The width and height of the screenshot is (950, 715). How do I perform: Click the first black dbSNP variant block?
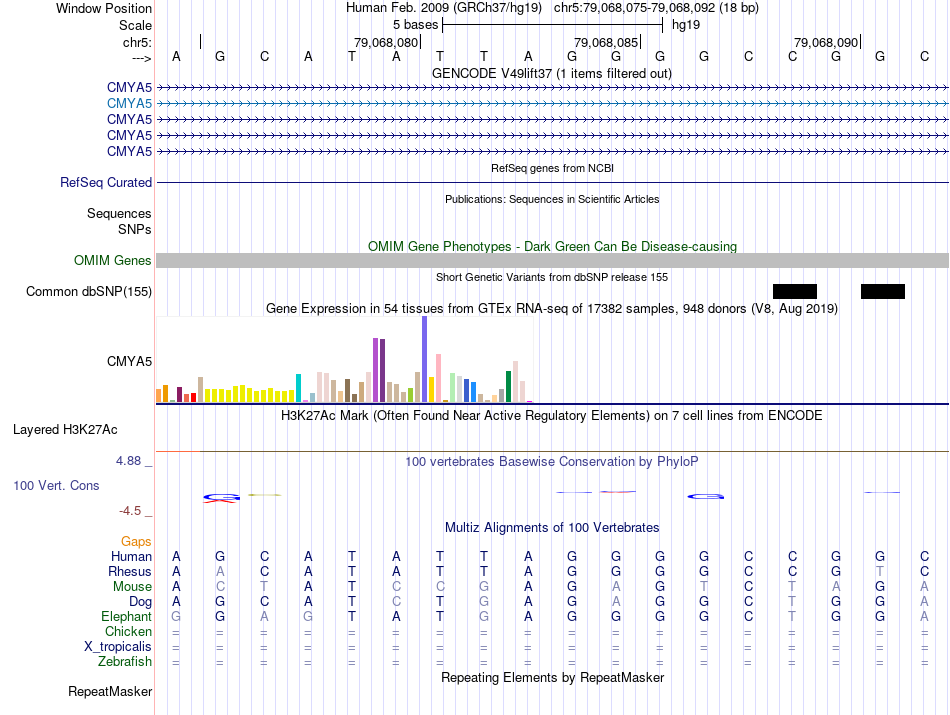pos(795,291)
